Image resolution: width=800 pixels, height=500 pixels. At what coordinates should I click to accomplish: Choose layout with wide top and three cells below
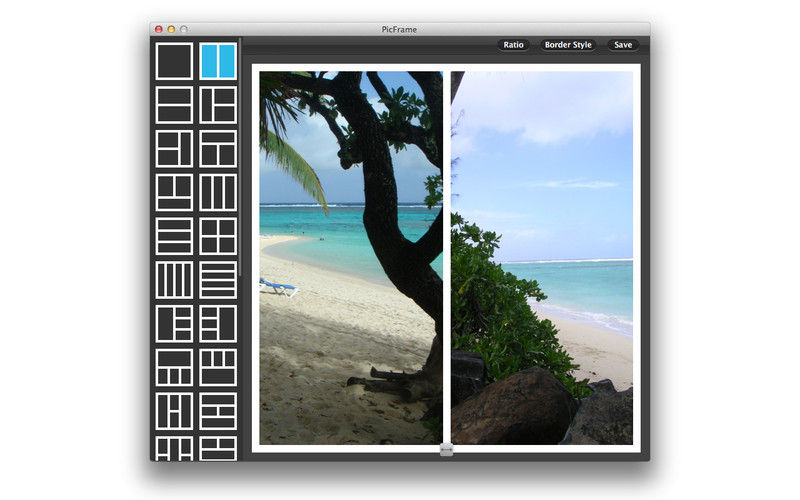coord(174,368)
